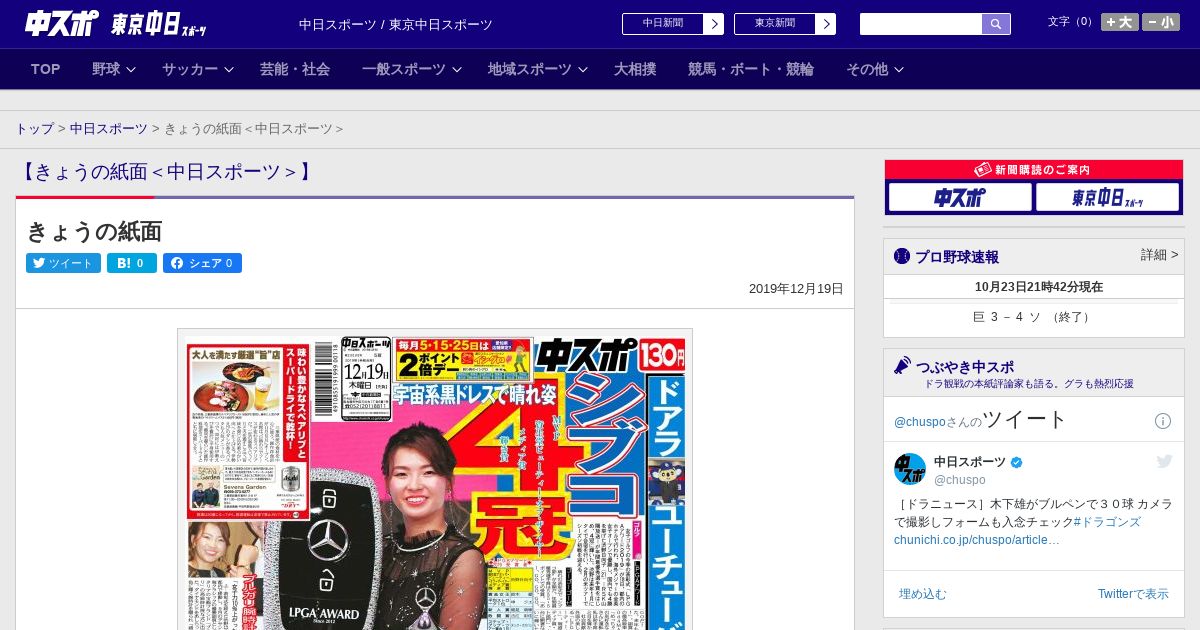
Task: Click the search magnifier button
Action: click(996, 24)
